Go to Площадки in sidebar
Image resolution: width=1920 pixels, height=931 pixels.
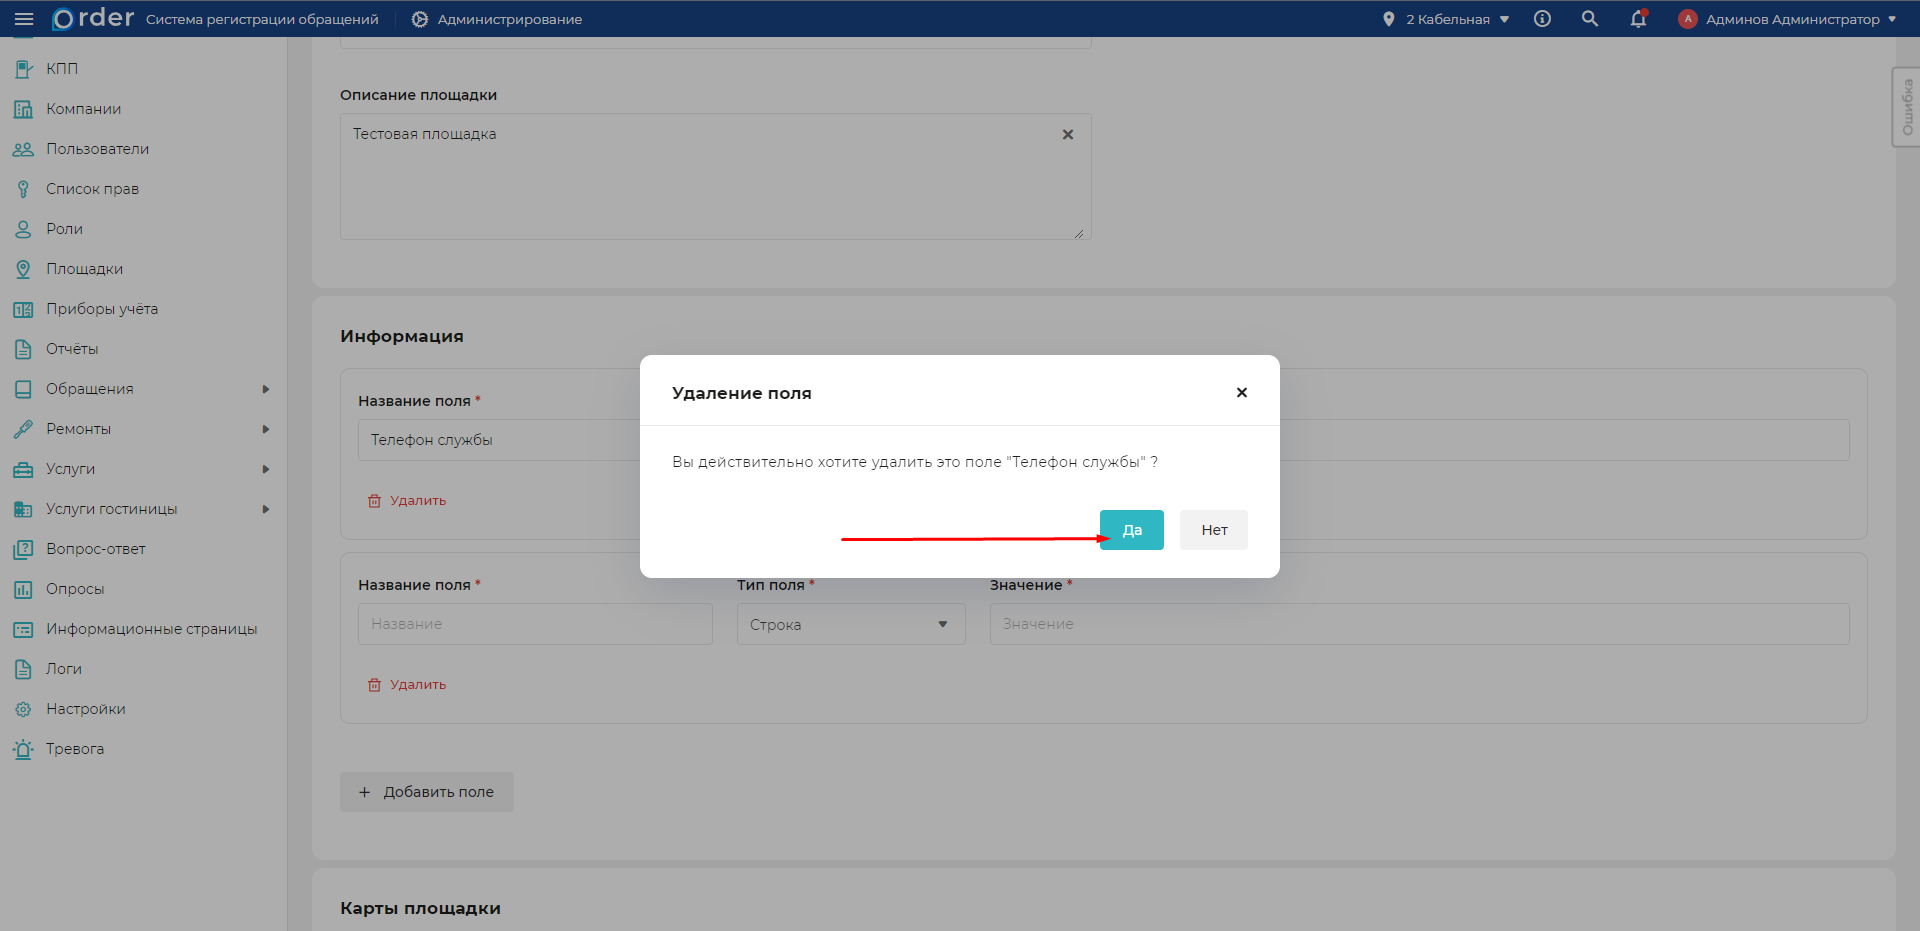click(x=84, y=269)
